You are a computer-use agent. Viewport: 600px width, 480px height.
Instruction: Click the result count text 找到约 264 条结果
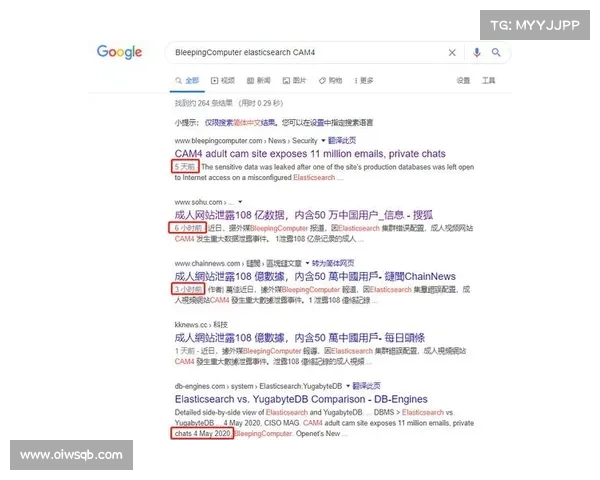click(x=204, y=103)
